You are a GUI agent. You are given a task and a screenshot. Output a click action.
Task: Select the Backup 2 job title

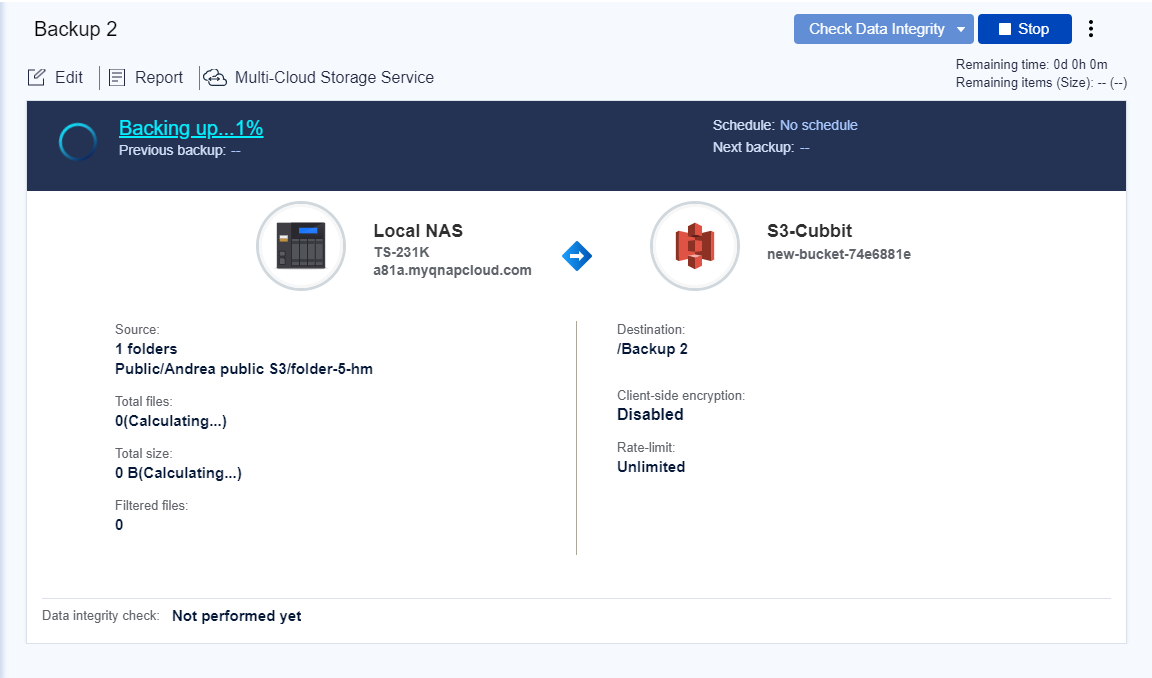point(76,29)
